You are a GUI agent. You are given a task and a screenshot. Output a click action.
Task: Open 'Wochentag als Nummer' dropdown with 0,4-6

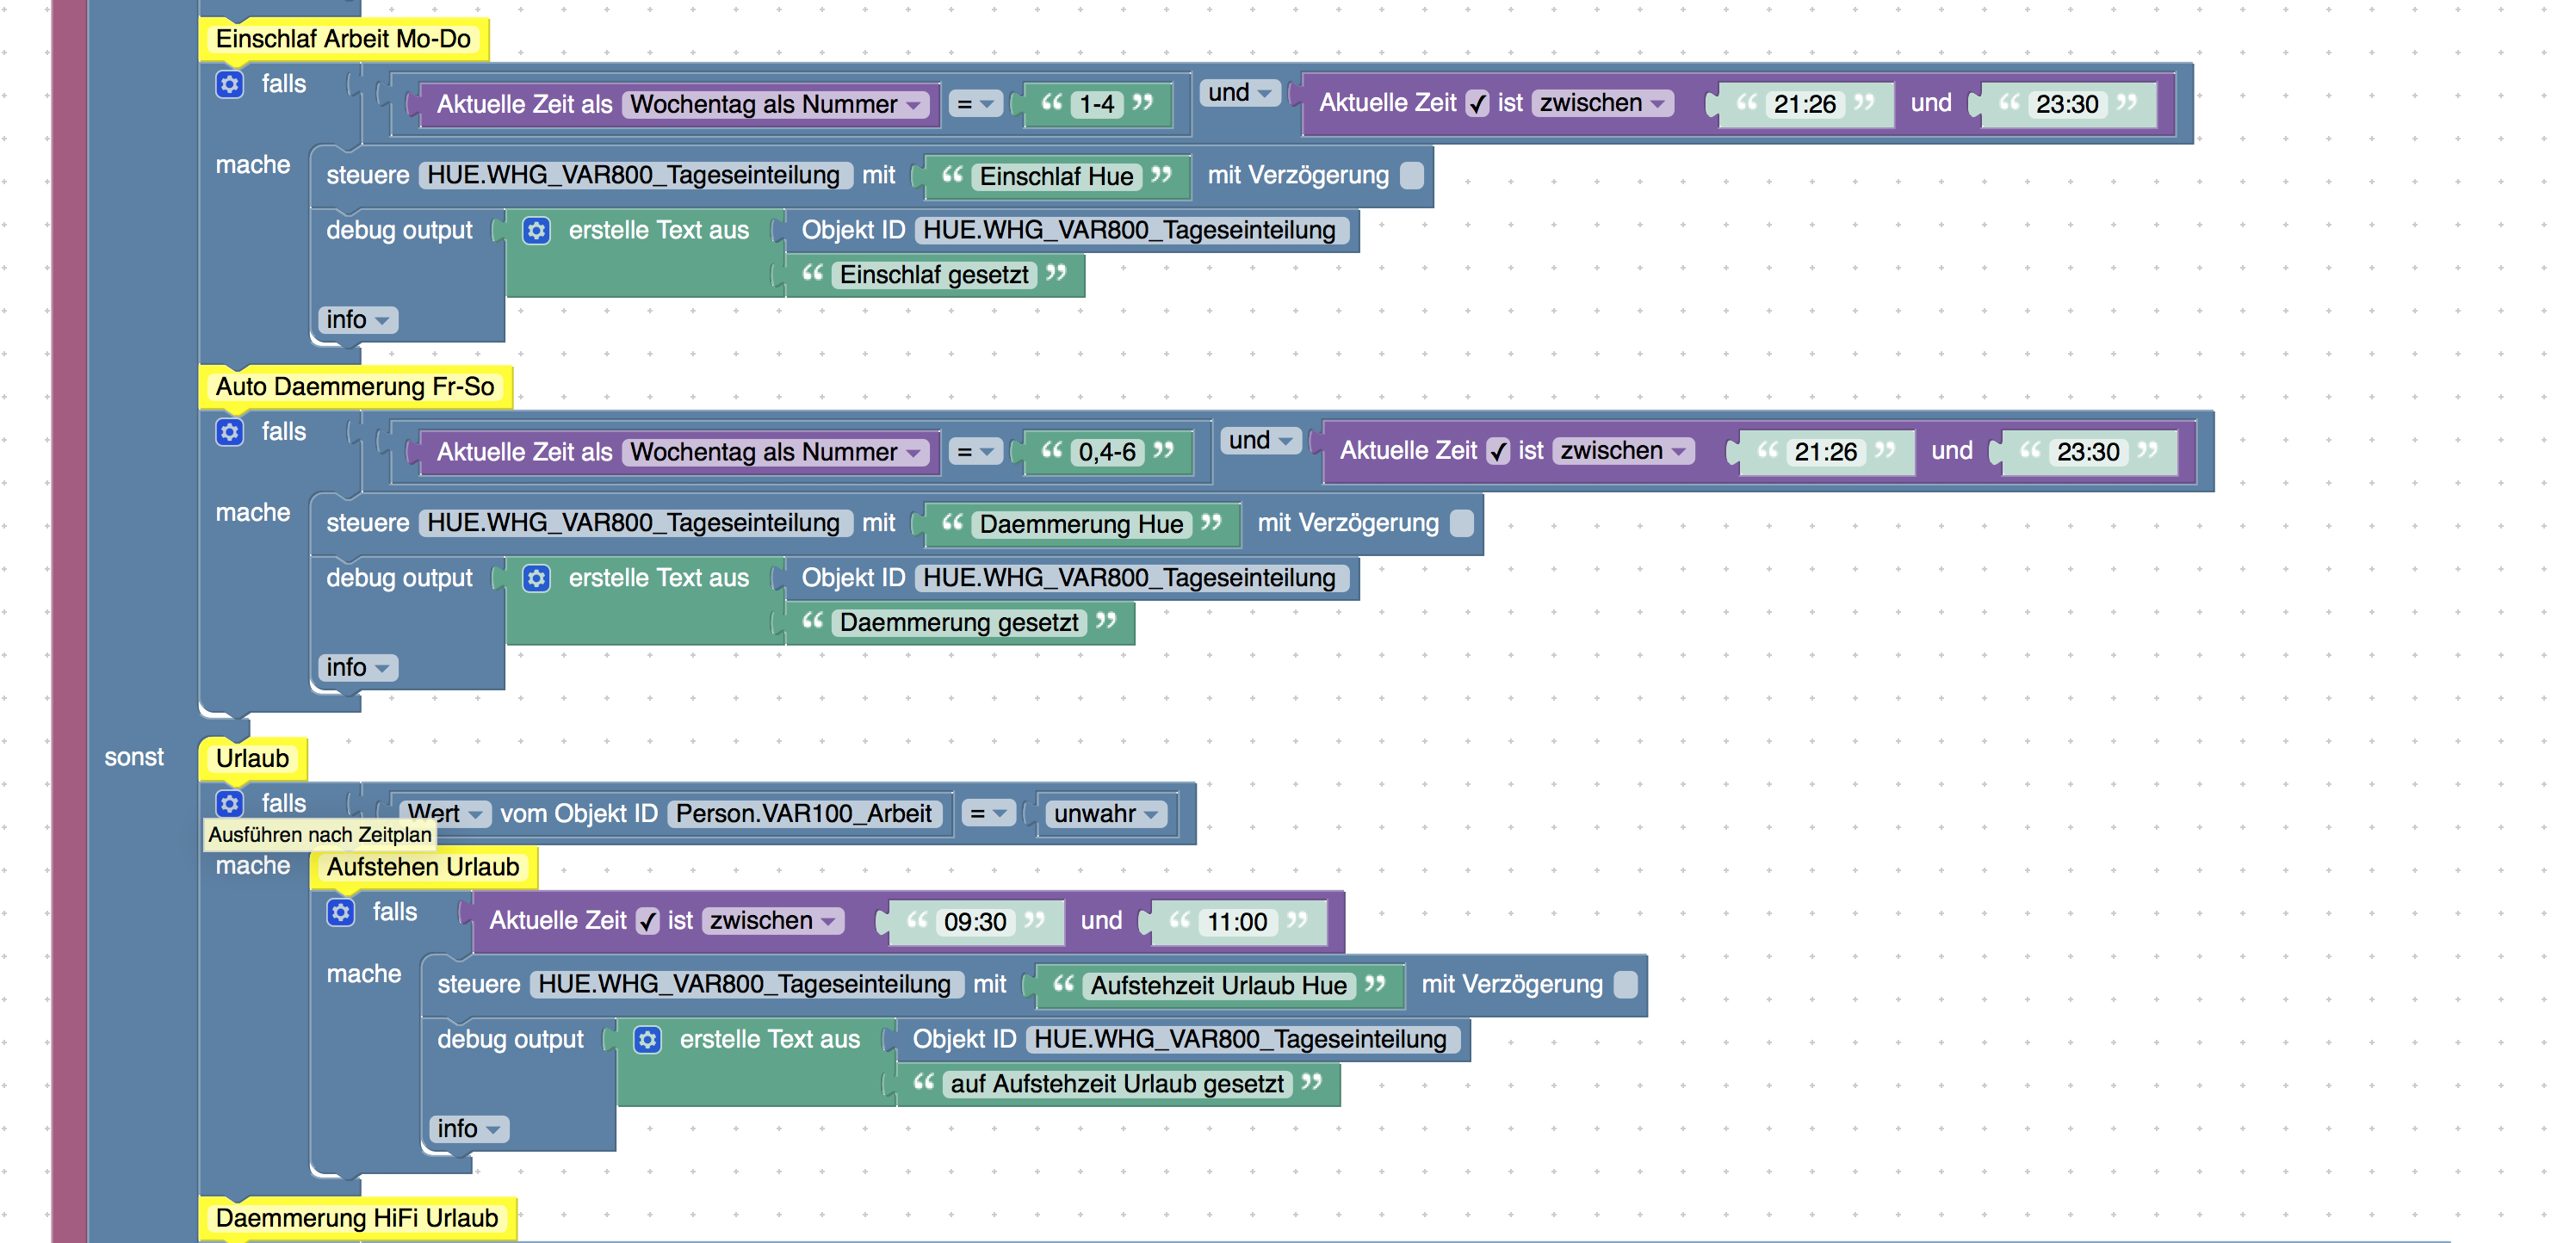pos(775,452)
